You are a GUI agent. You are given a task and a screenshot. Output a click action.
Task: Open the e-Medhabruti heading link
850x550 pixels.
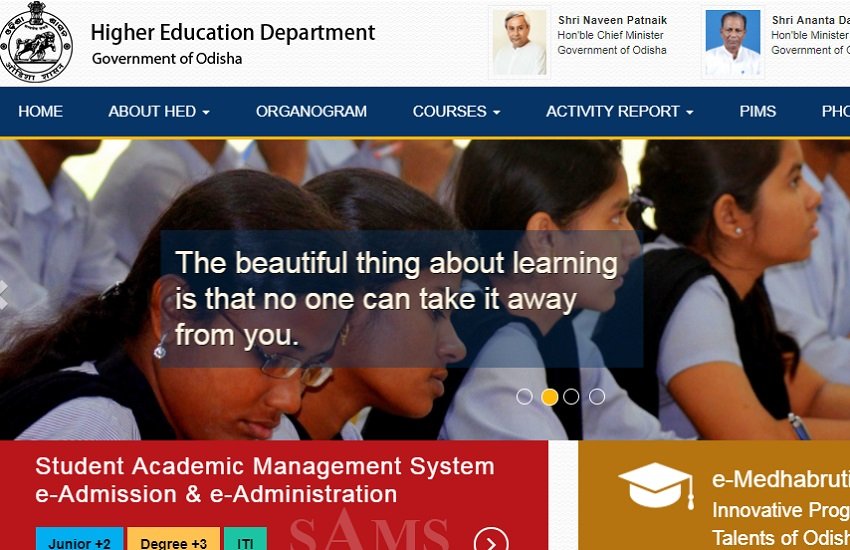click(x=781, y=479)
